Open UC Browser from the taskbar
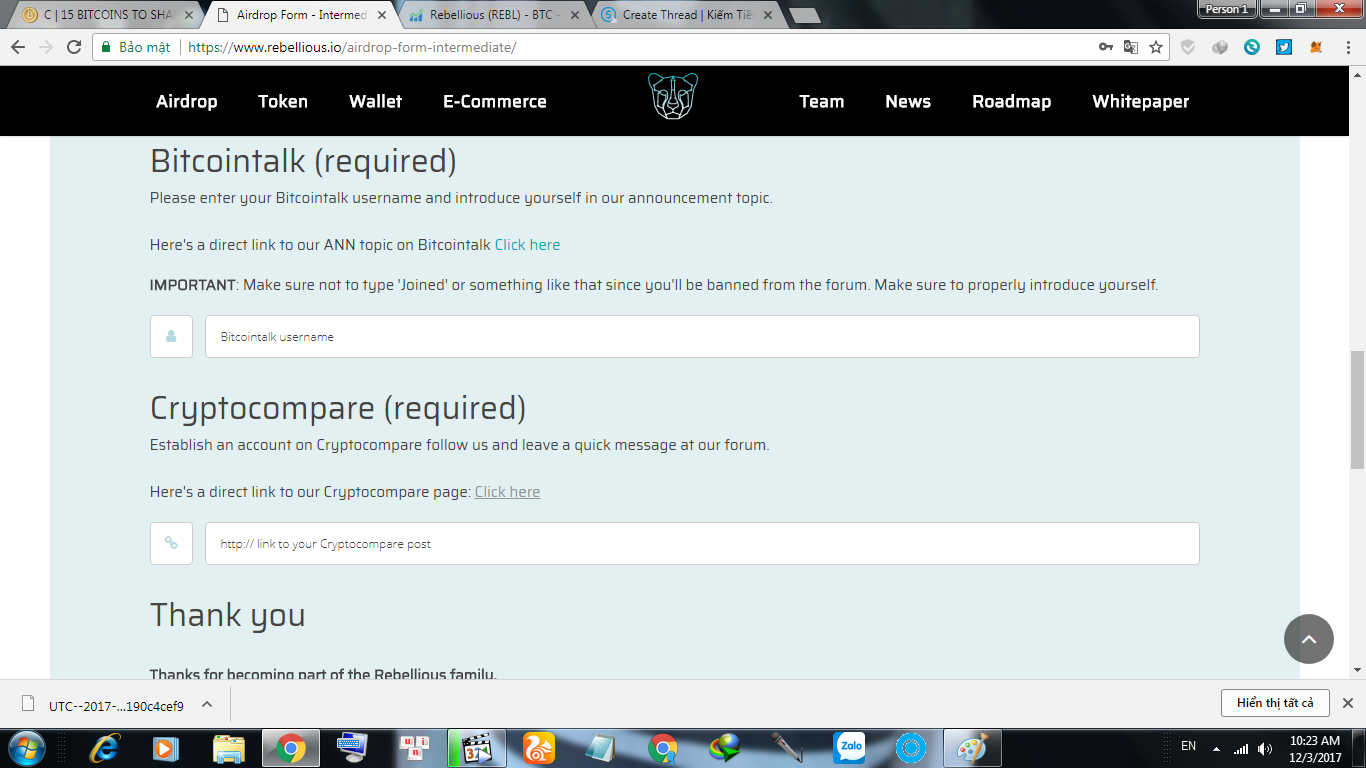The height and width of the screenshot is (768, 1366). 539,748
